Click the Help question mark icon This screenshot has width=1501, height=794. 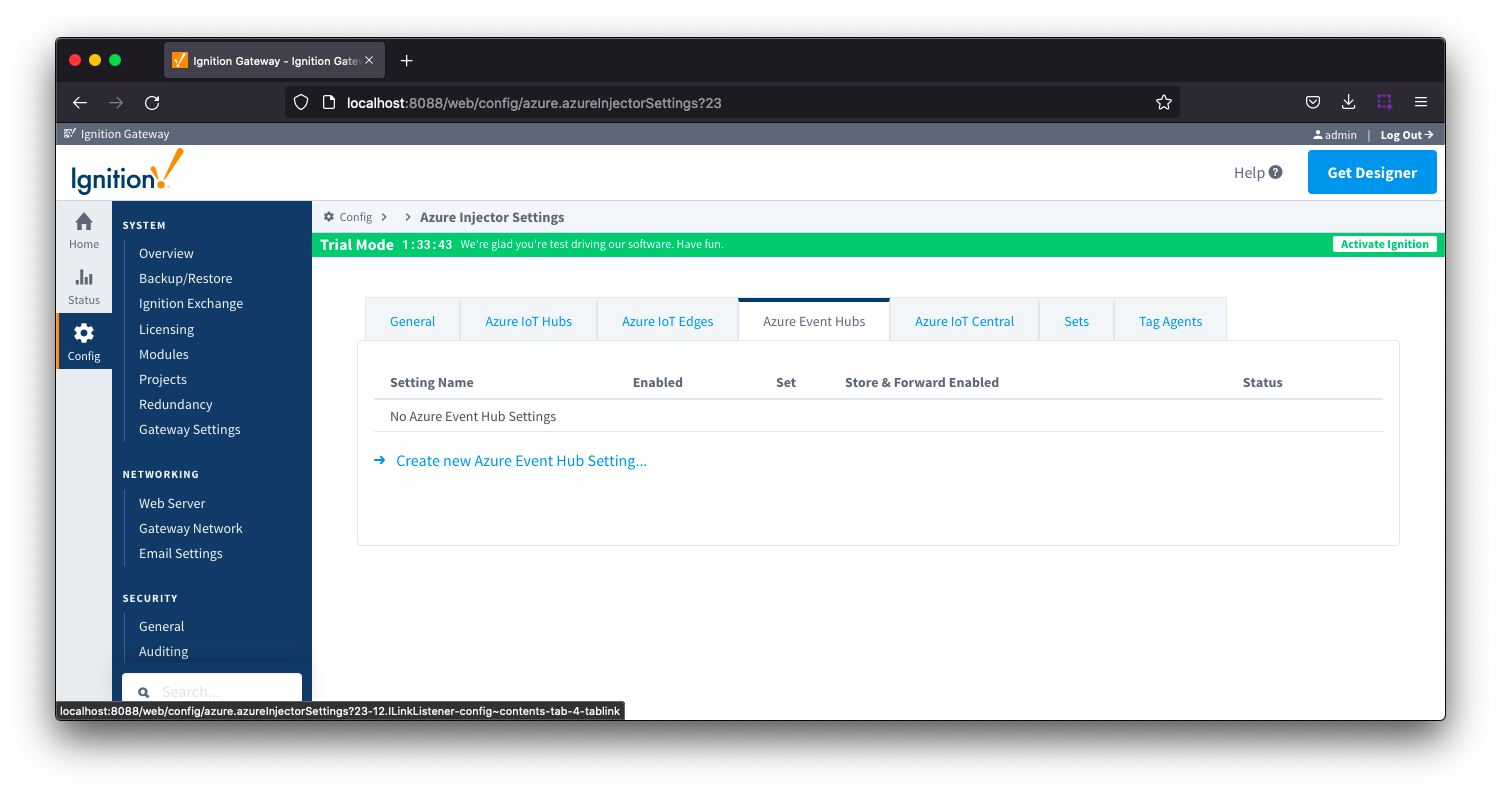1275,172
